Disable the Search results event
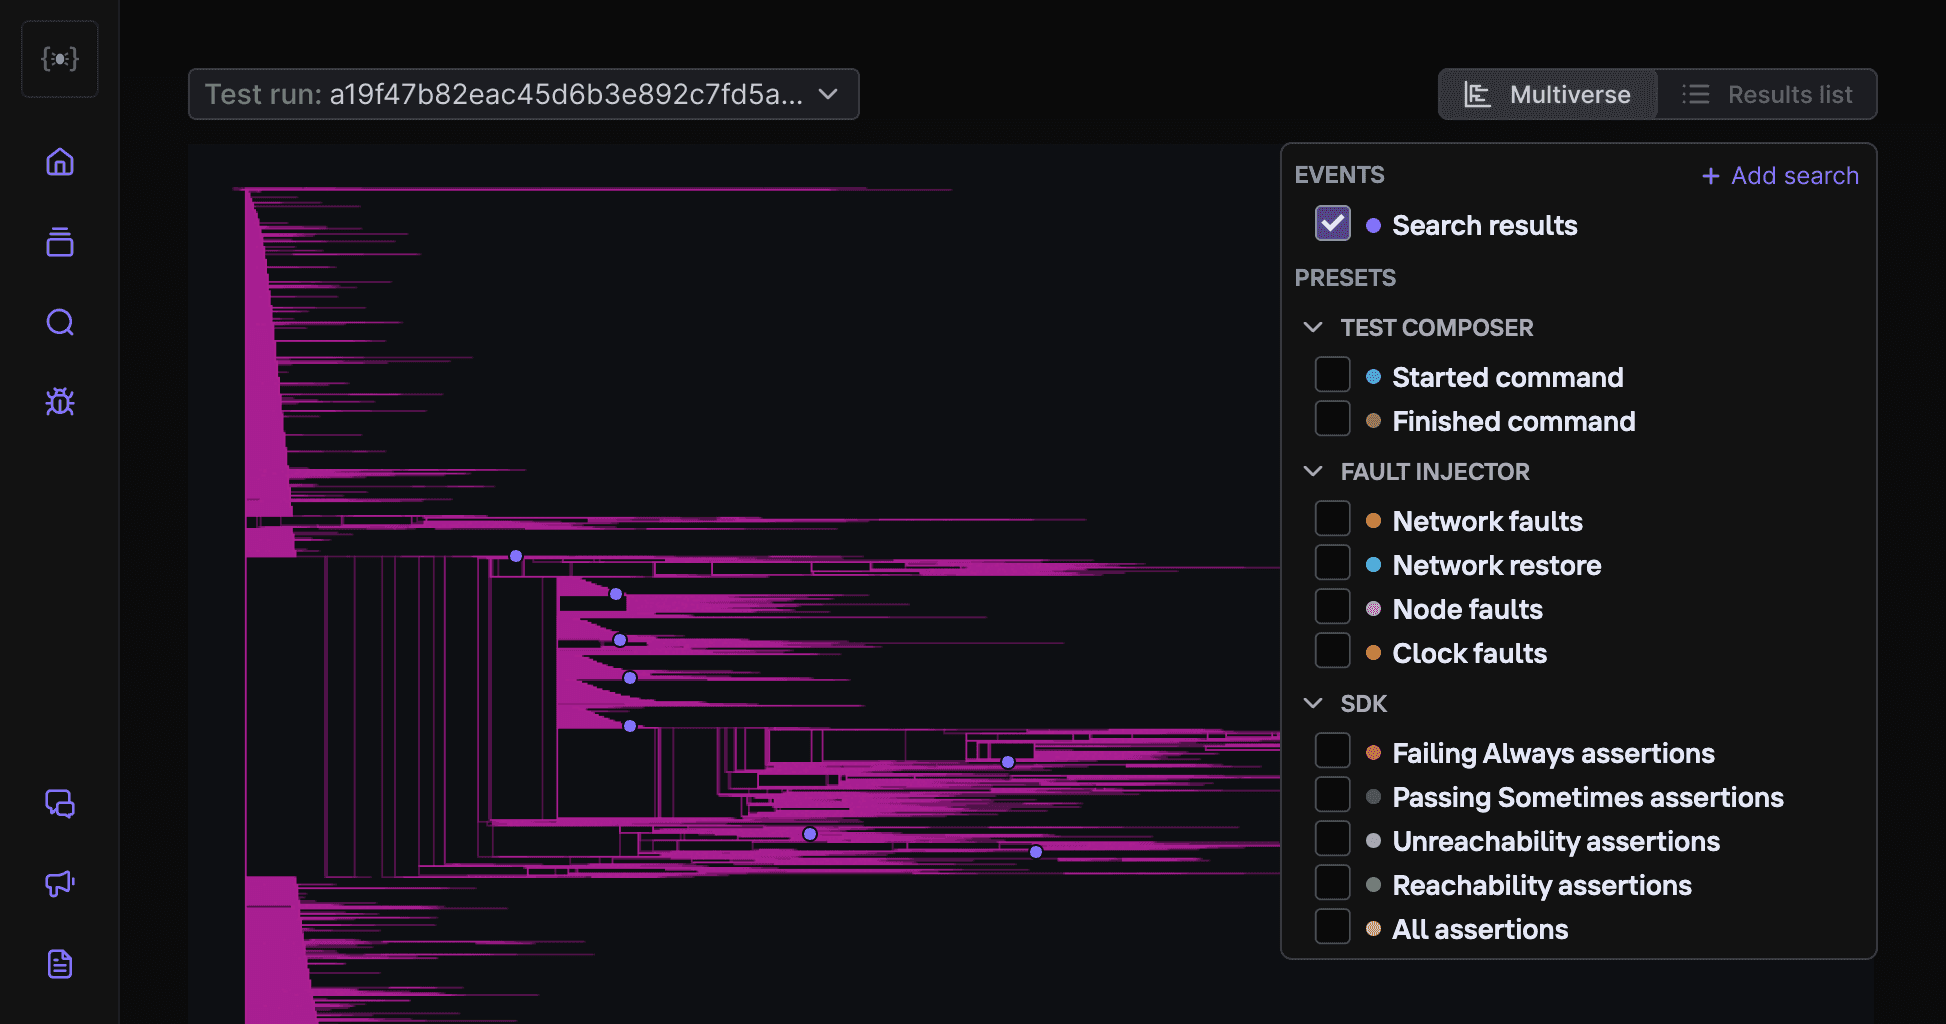 (1332, 223)
